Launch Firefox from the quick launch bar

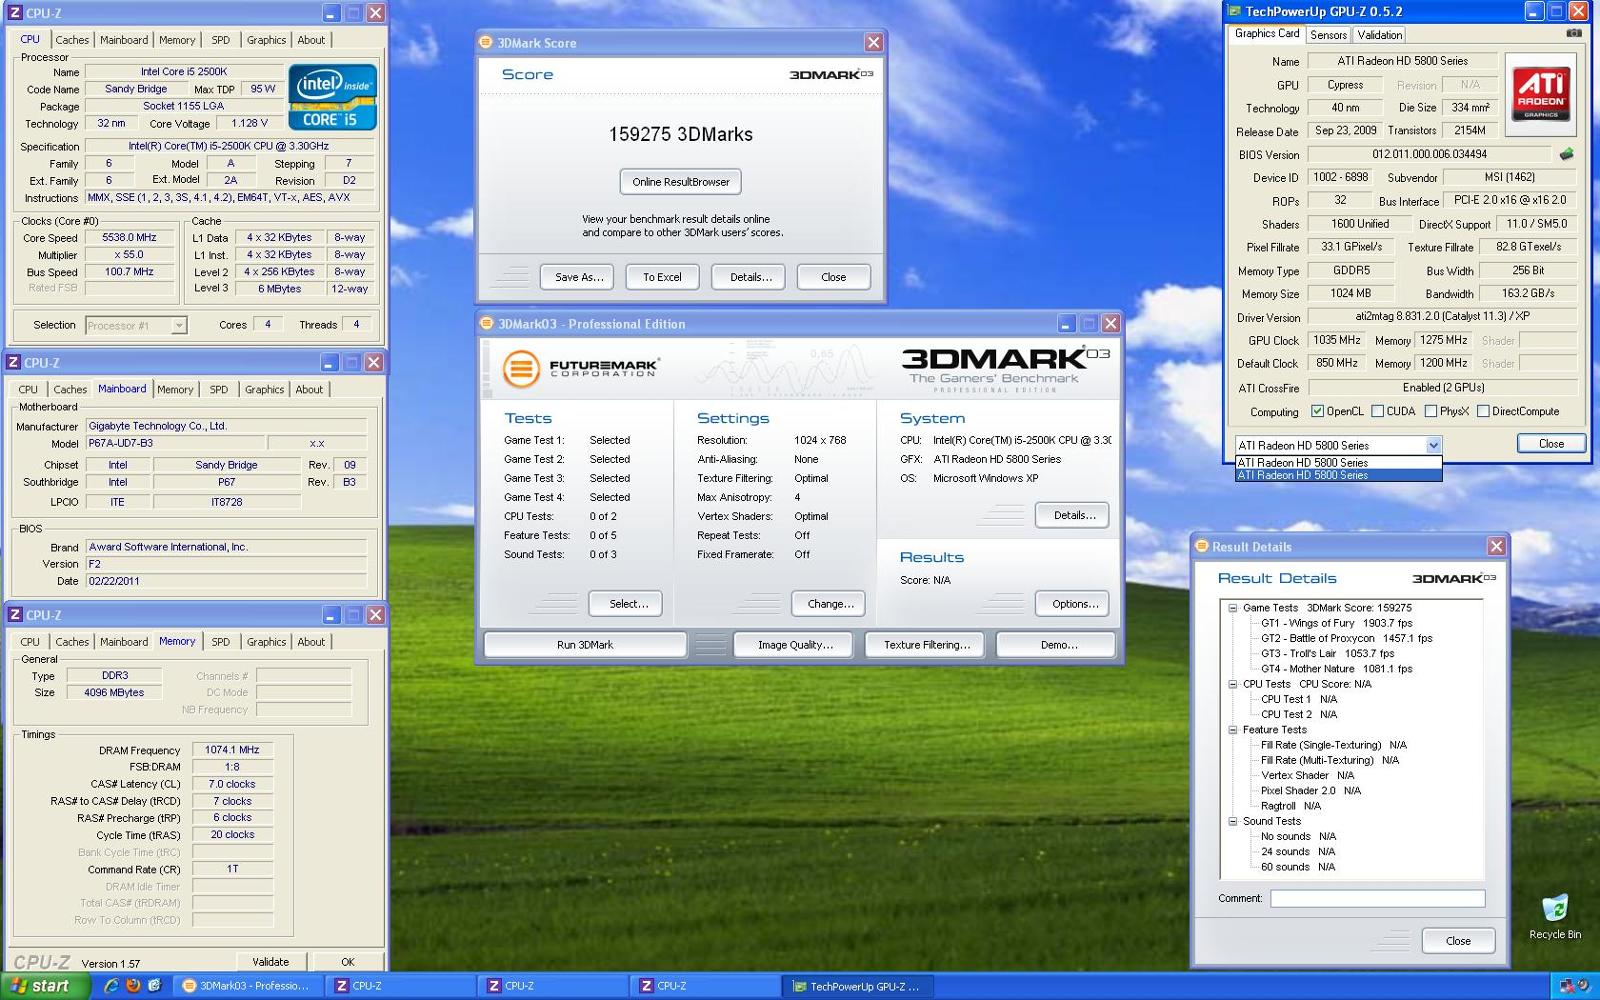pos(133,986)
